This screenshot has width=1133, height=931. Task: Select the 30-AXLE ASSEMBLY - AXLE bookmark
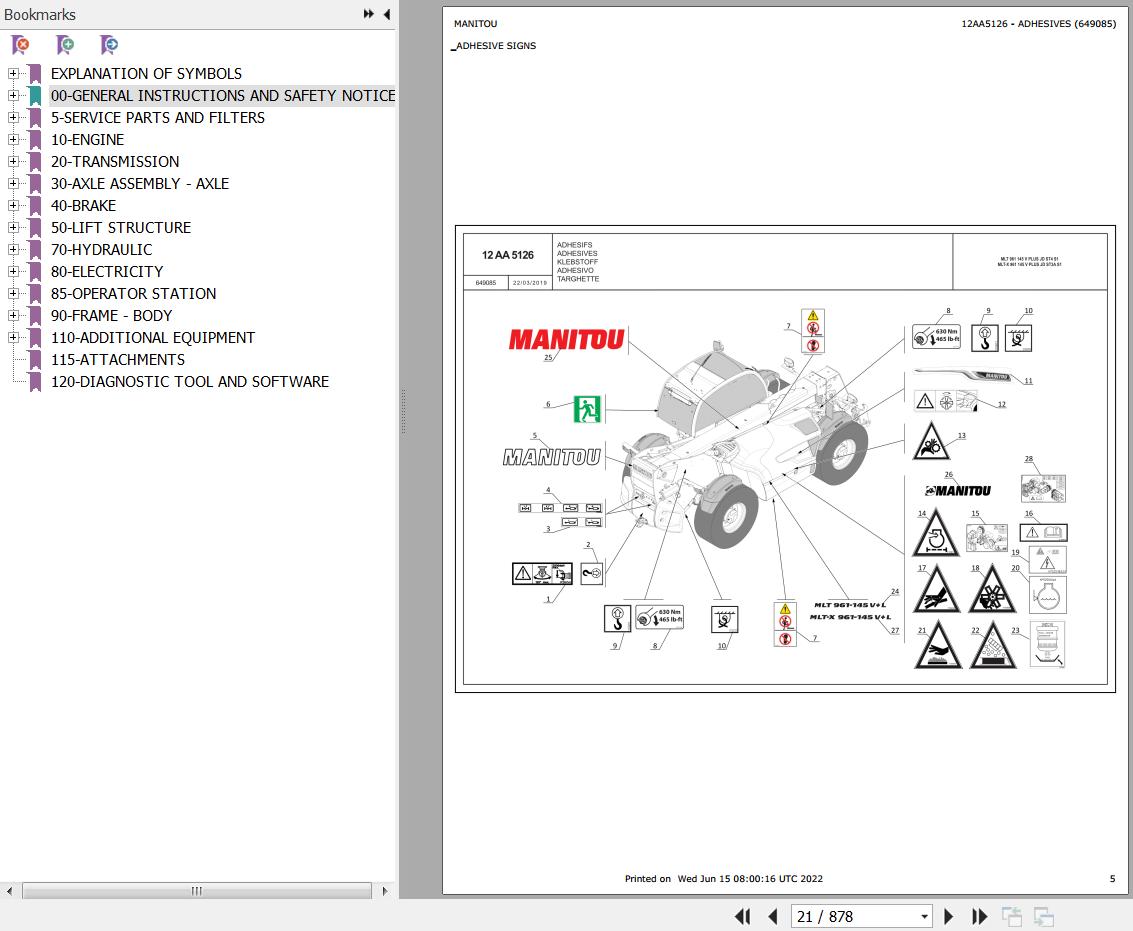(139, 184)
